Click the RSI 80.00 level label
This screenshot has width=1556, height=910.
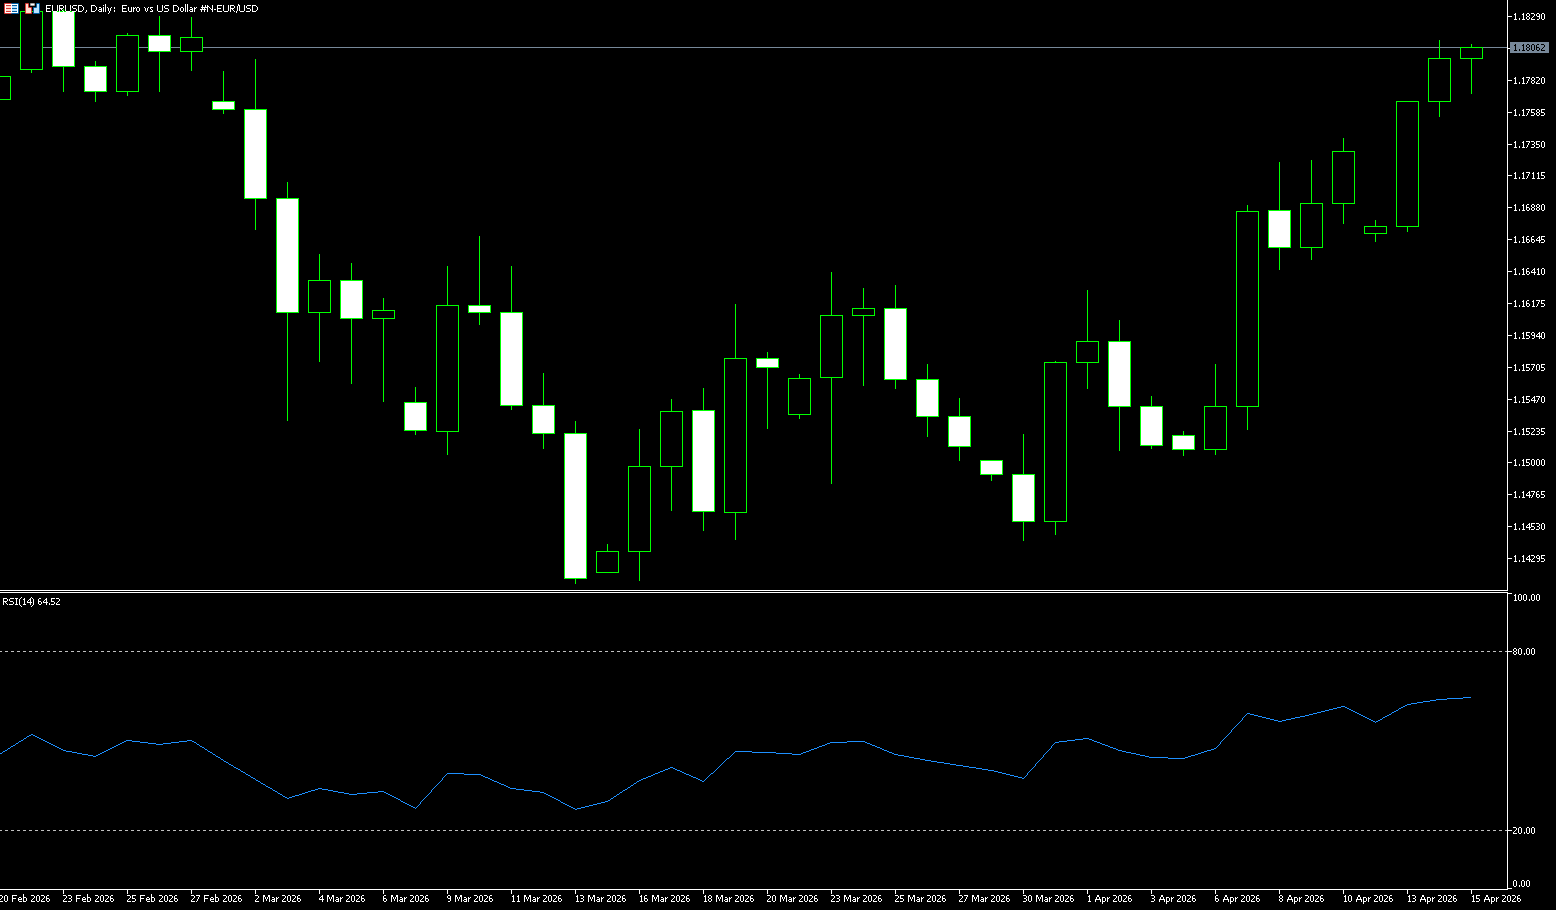pos(1524,652)
